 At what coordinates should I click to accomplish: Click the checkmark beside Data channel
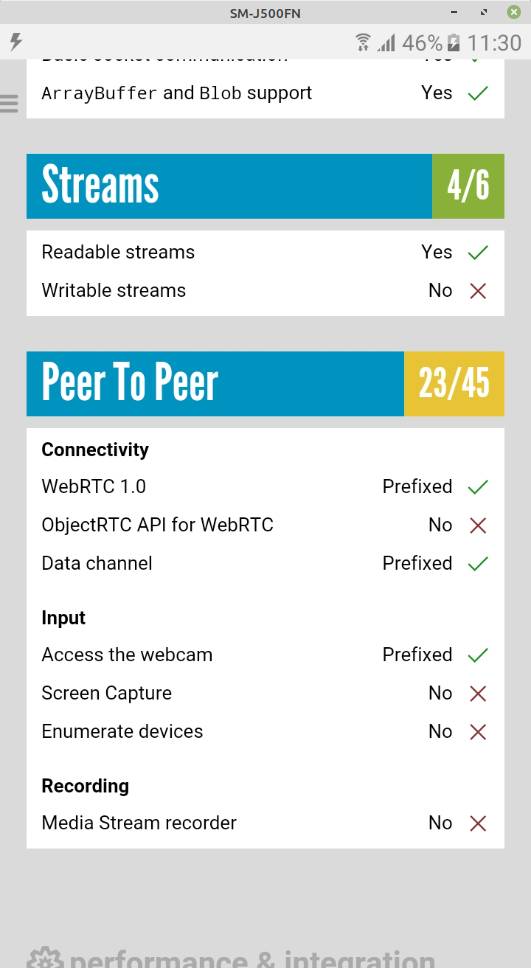(x=478, y=564)
